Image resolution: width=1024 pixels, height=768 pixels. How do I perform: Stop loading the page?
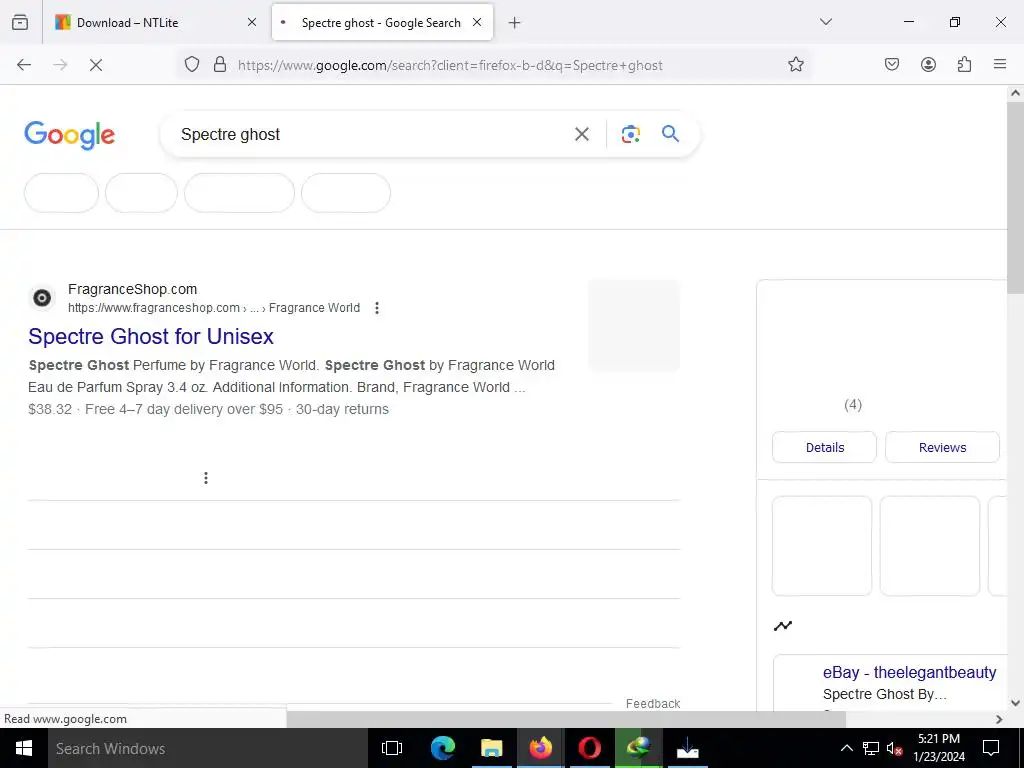tap(96, 65)
